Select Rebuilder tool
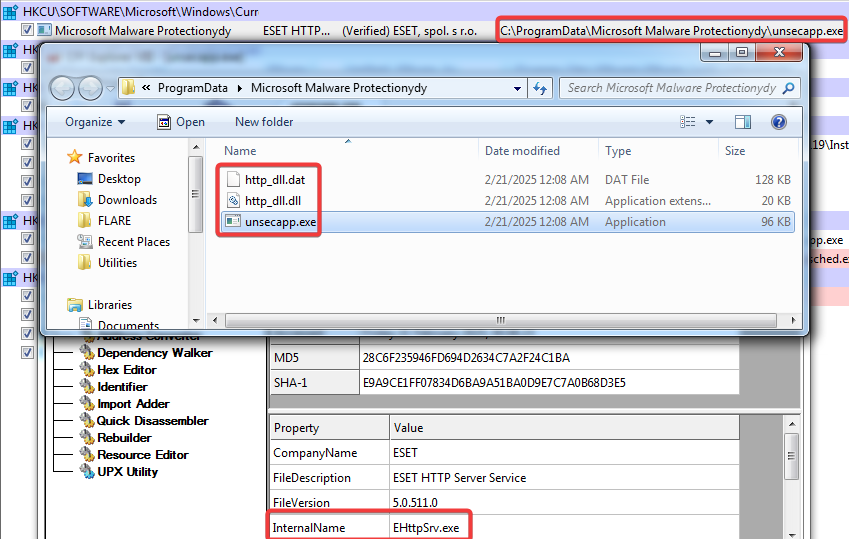The image size is (849, 539). point(124,438)
